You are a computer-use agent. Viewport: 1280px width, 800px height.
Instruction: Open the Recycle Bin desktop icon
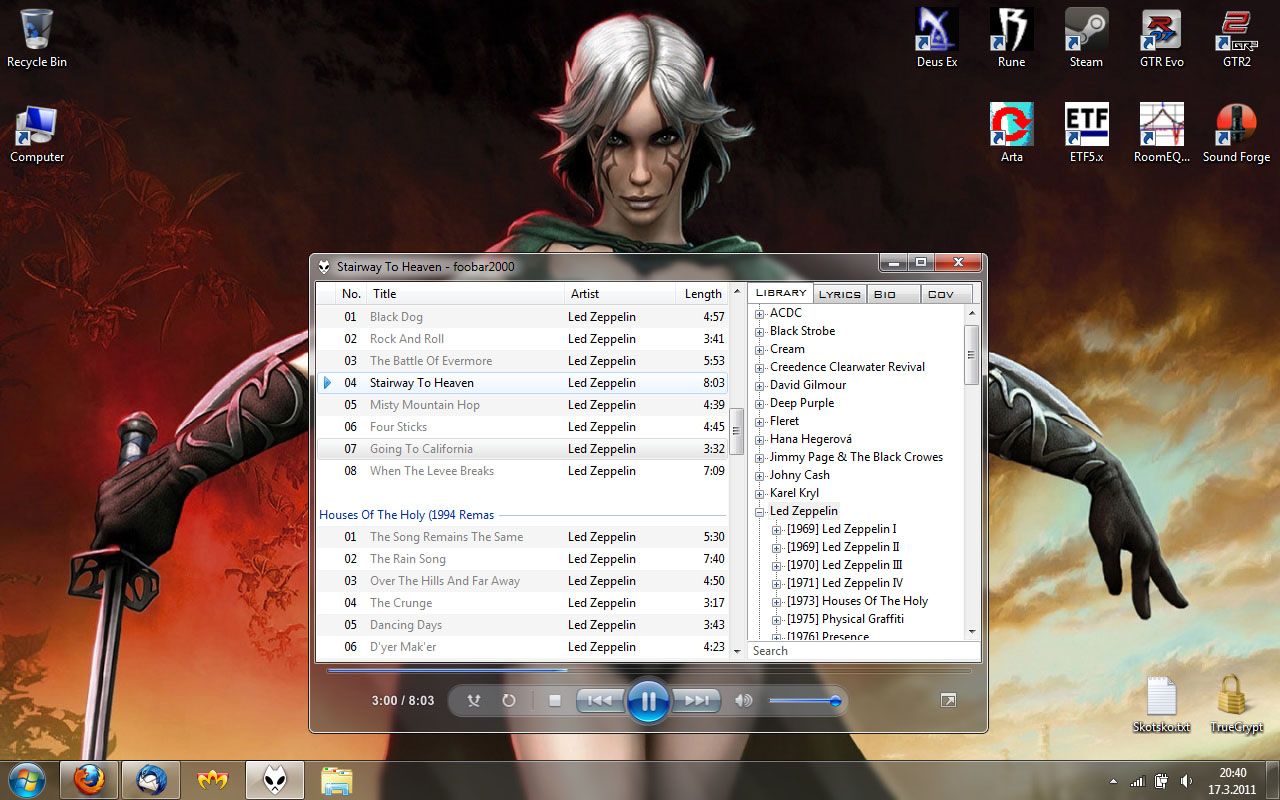click(36, 39)
